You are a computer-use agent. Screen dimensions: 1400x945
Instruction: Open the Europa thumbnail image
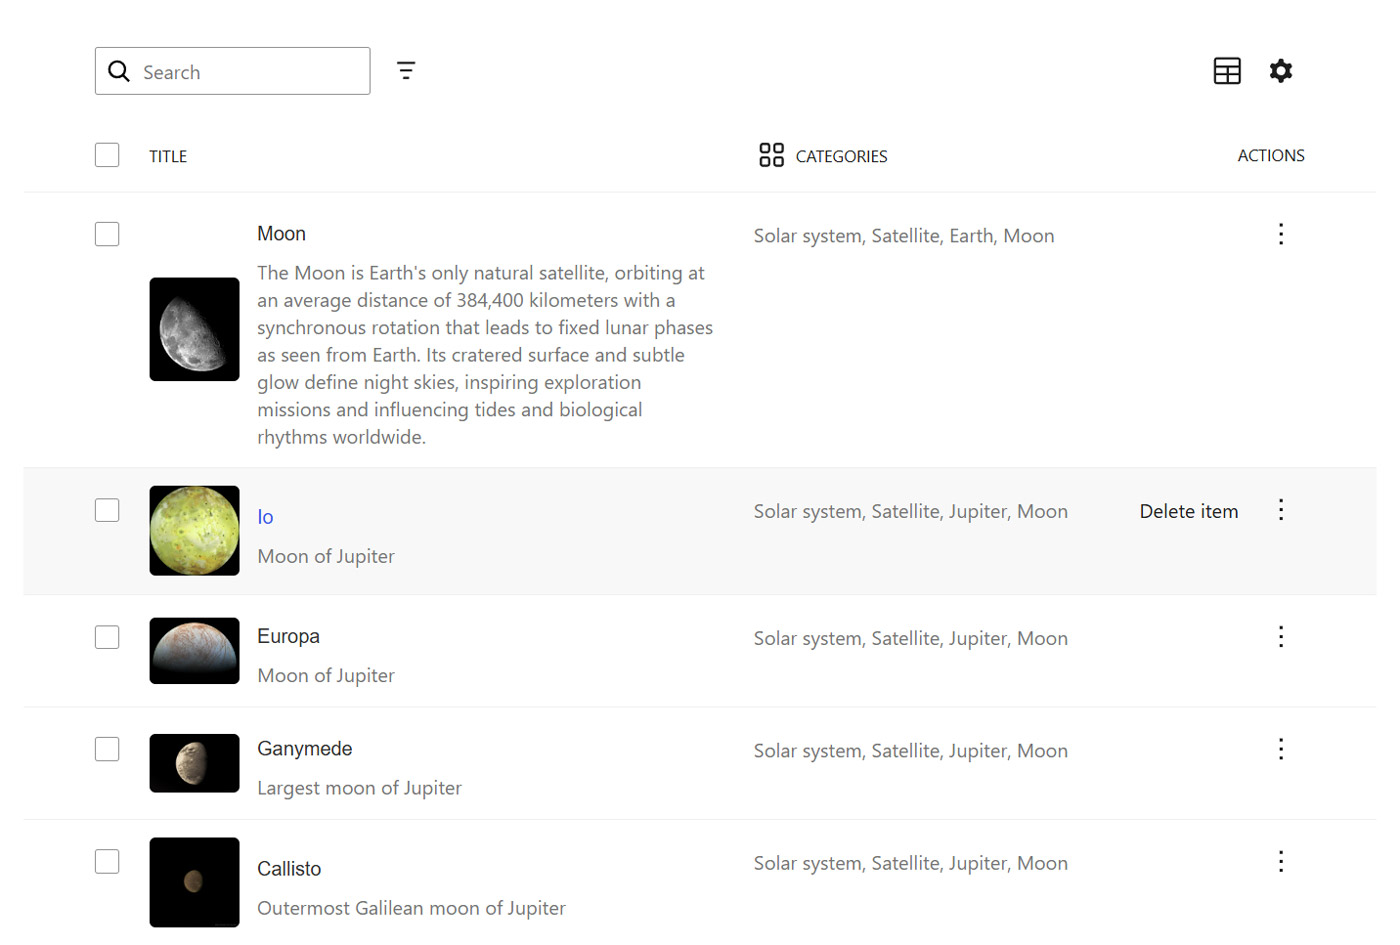pyautogui.click(x=193, y=651)
